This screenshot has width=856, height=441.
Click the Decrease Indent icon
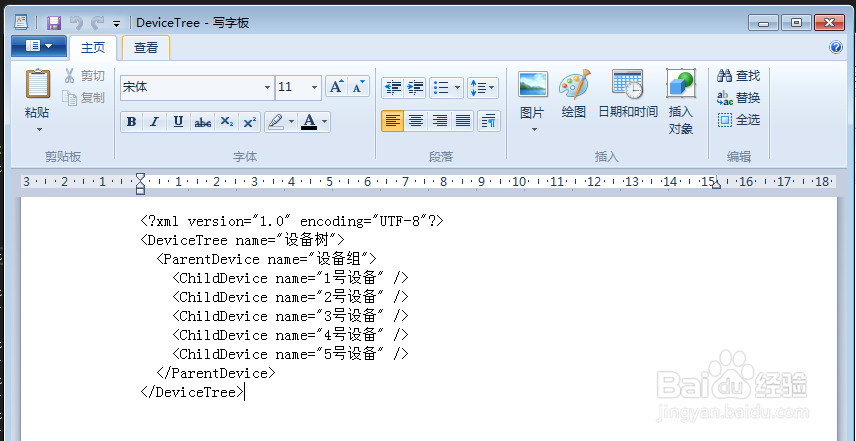(x=393, y=87)
